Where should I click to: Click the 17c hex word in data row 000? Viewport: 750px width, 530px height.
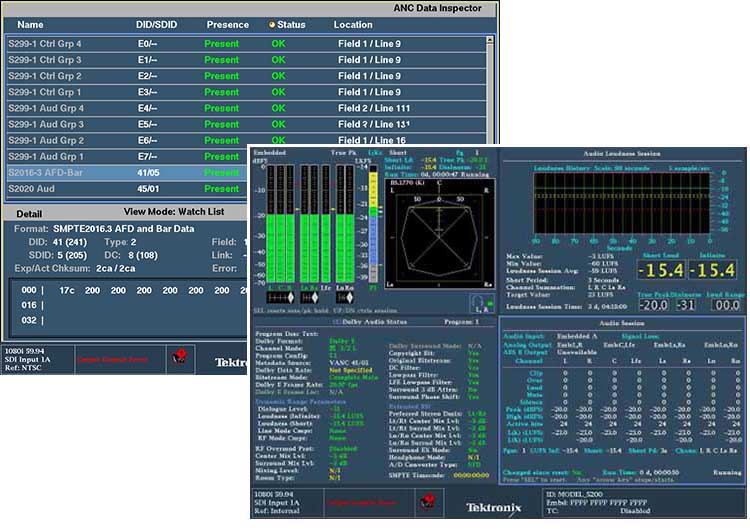point(66,290)
